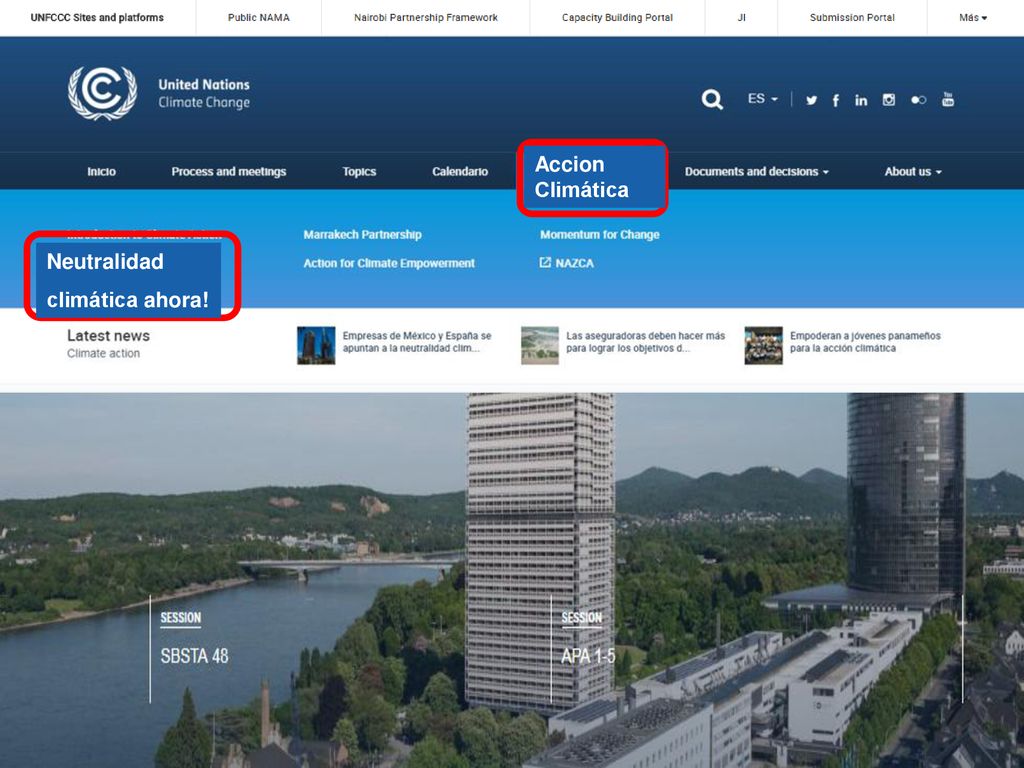
Task: Open the Flickr social icon
Action: tap(918, 100)
